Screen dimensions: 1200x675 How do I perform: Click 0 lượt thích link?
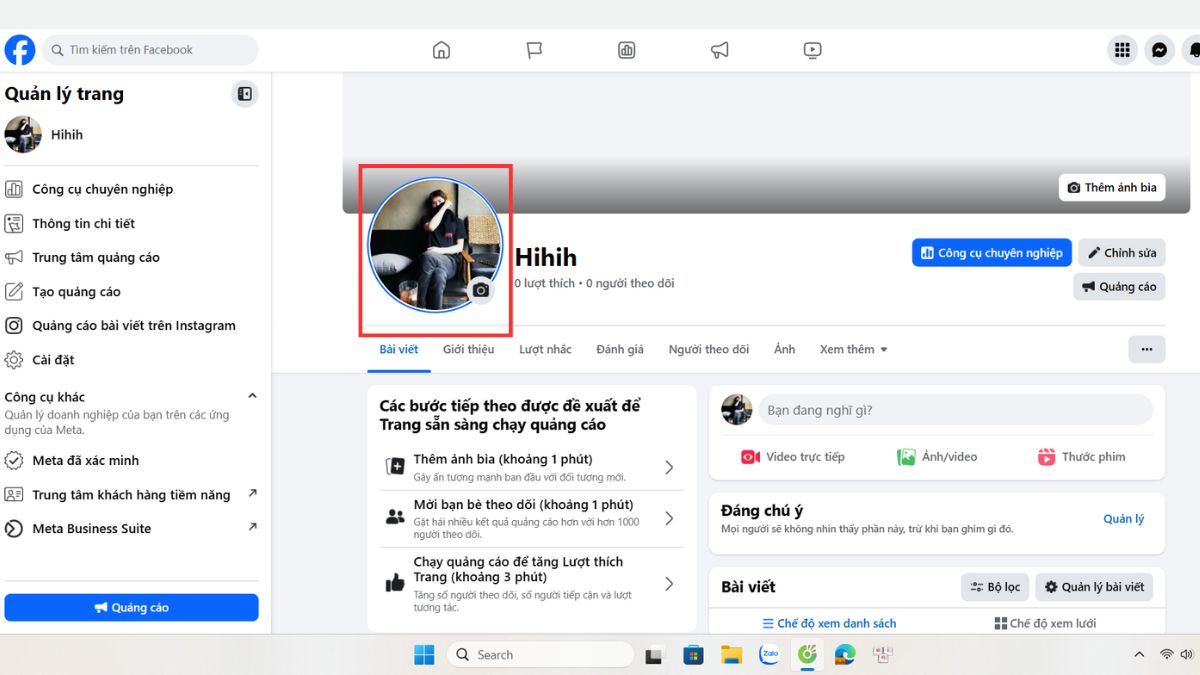pyautogui.click(x=545, y=283)
